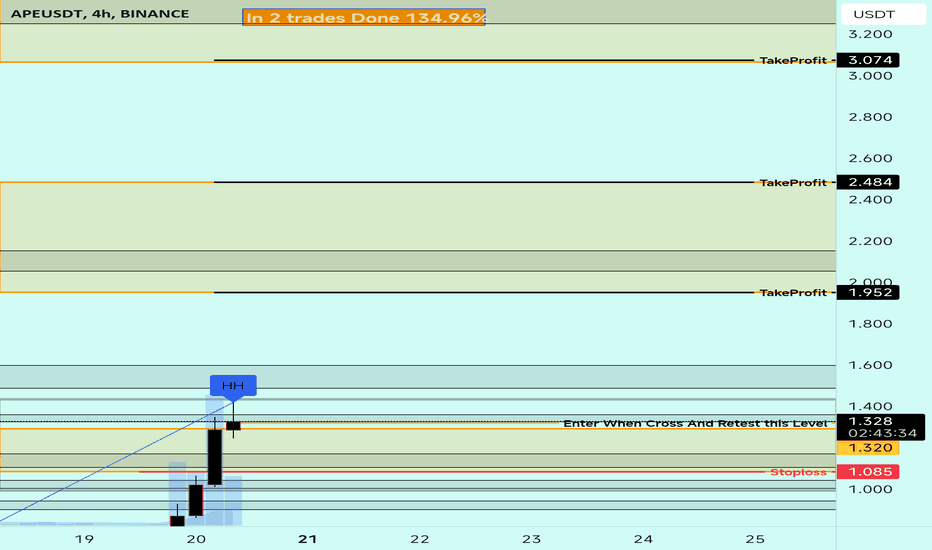Click the APEUSDT, 4h, BINANCE symbol title
The height and width of the screenshot is (550, 932).
point(100,14)
